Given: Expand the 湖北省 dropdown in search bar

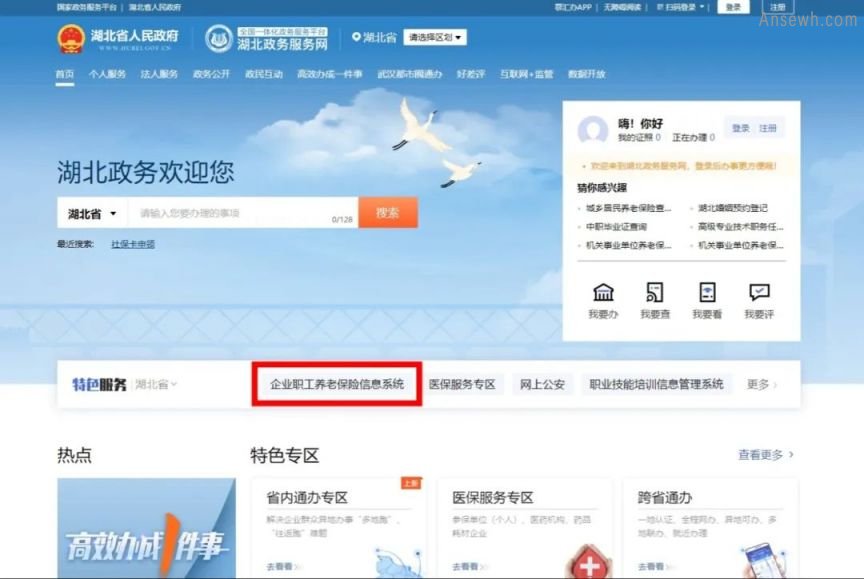Looking at the screenshot, I should 93,213.
